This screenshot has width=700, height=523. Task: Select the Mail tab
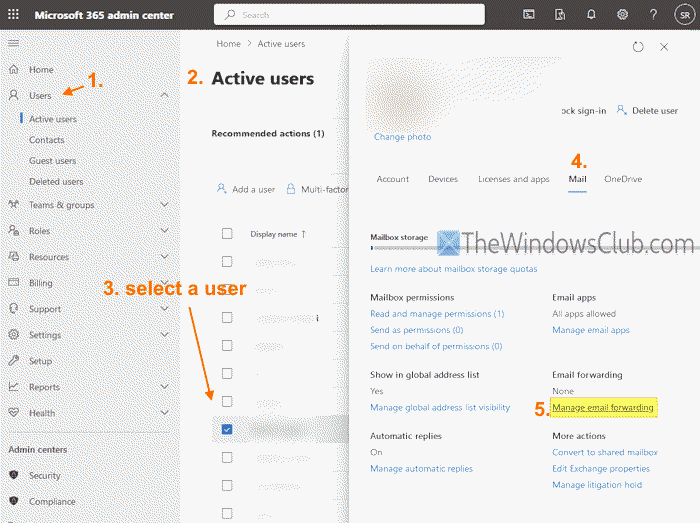pyautogui.click(x=577, y=179)
